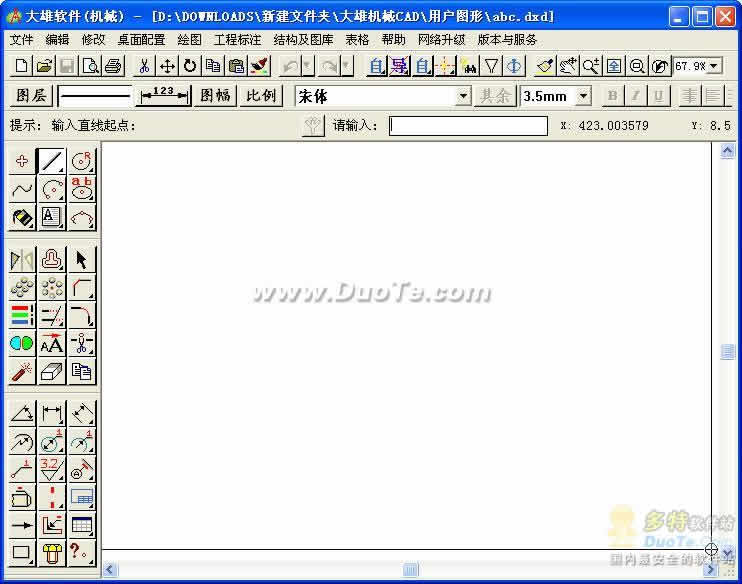Select the Mirror tool
This screenshot has width=742, height=584.
22,260
